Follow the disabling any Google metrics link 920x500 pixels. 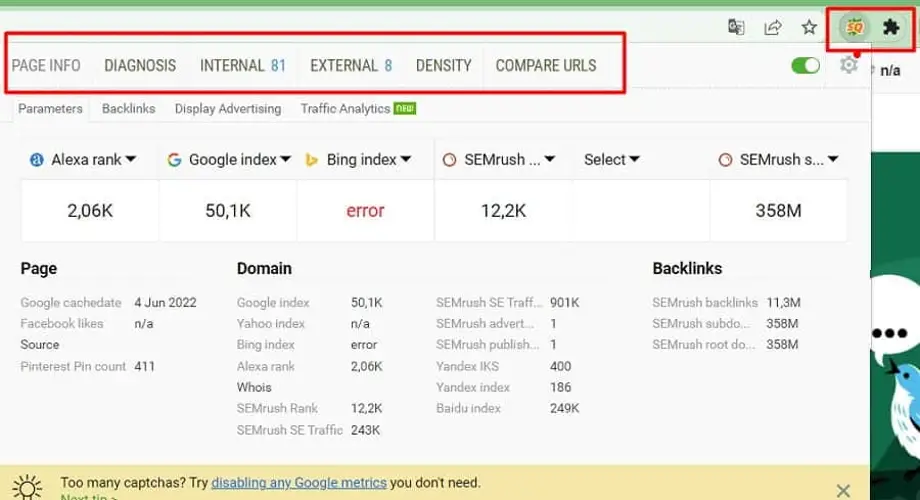point(299,483)
